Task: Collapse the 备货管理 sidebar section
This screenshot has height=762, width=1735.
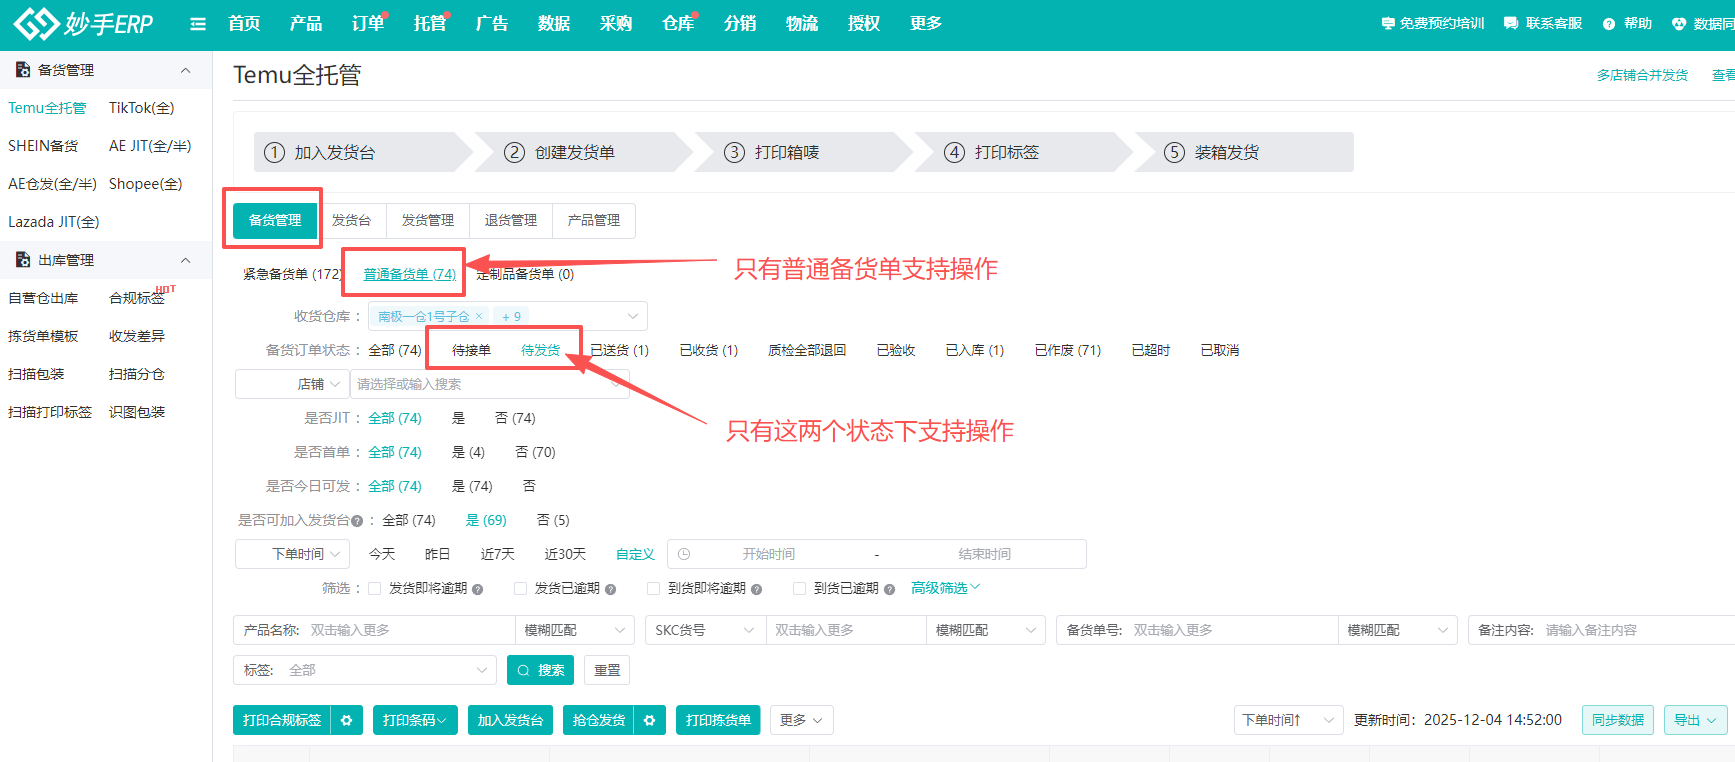Action: 185,70
